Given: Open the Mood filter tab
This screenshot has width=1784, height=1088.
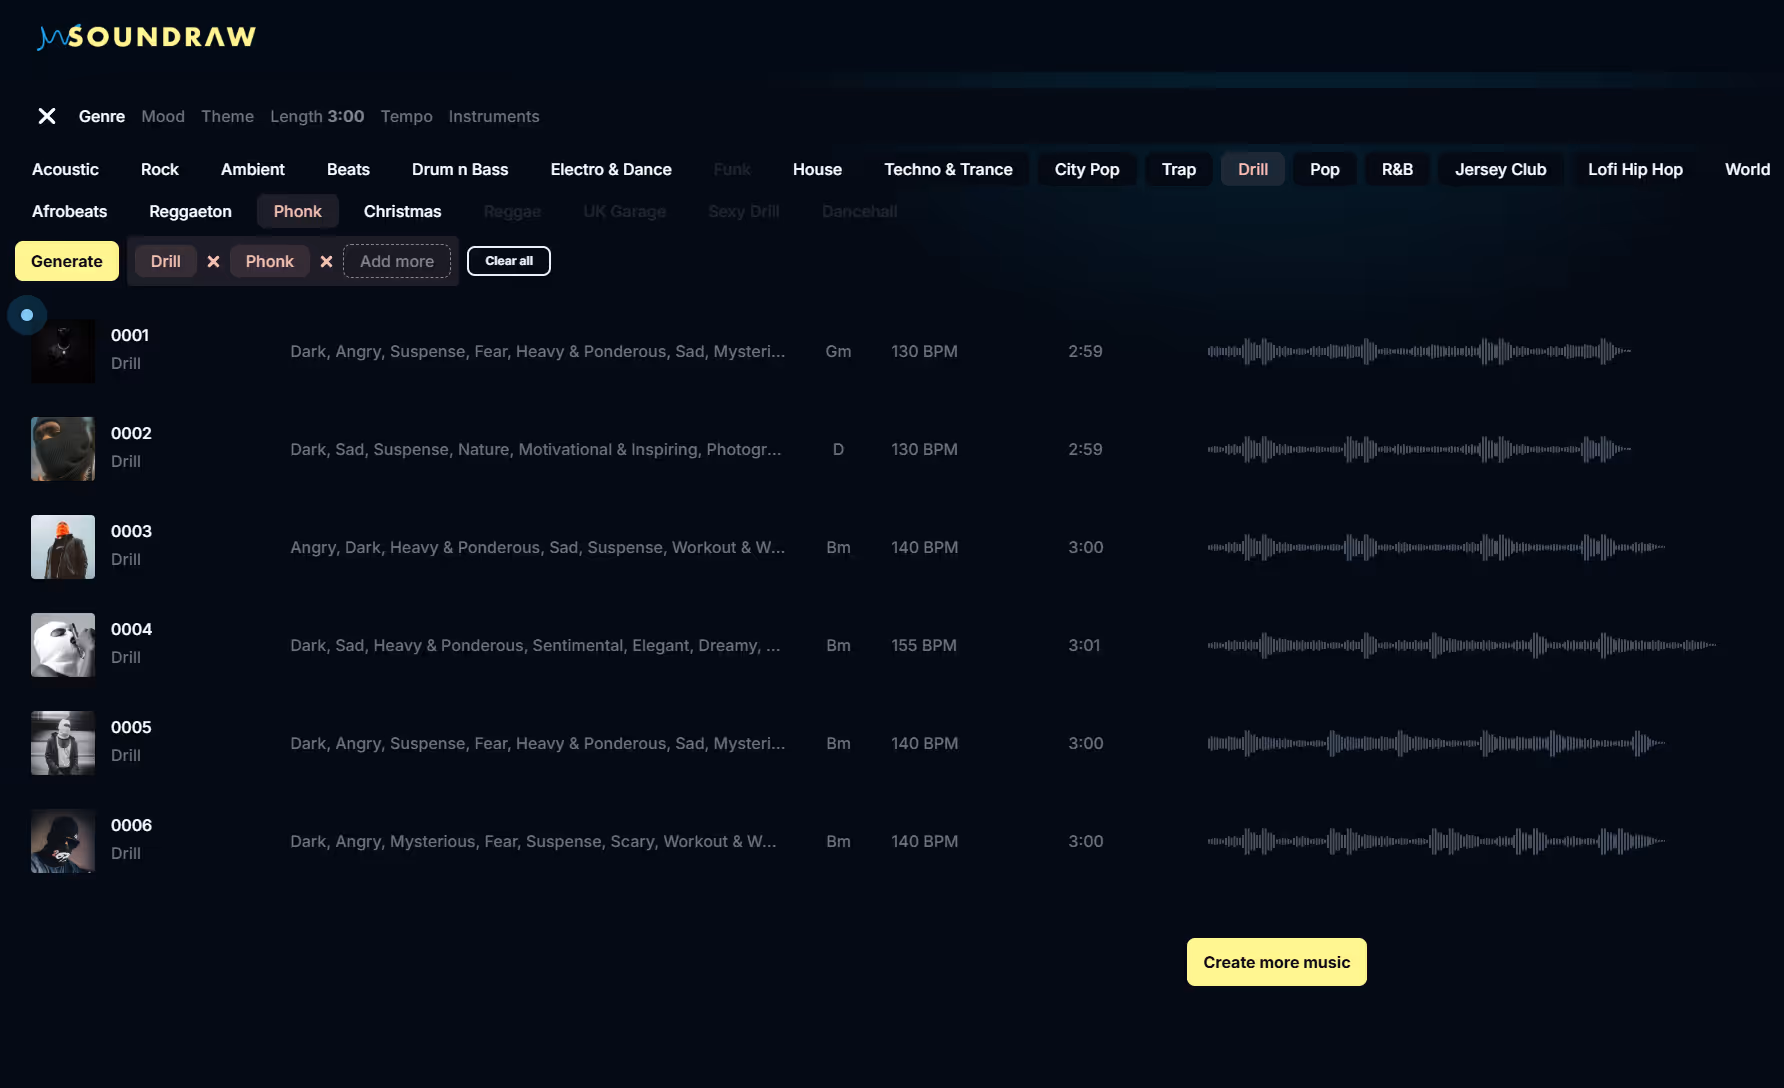Looking at the screenshot, I should [163, 116].
